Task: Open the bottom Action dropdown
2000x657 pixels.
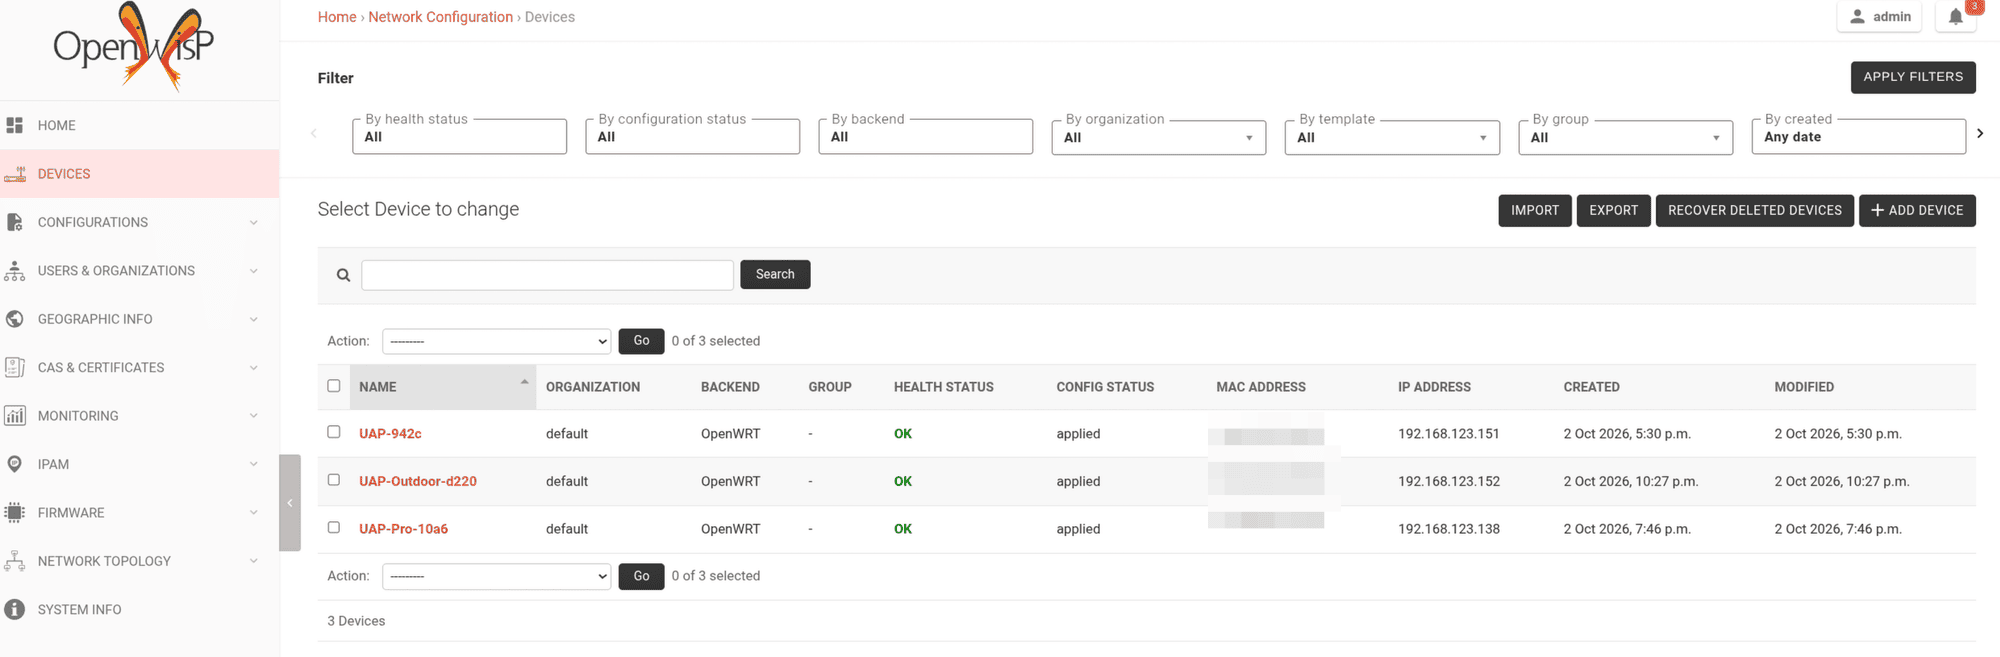Action: (497, 576)
